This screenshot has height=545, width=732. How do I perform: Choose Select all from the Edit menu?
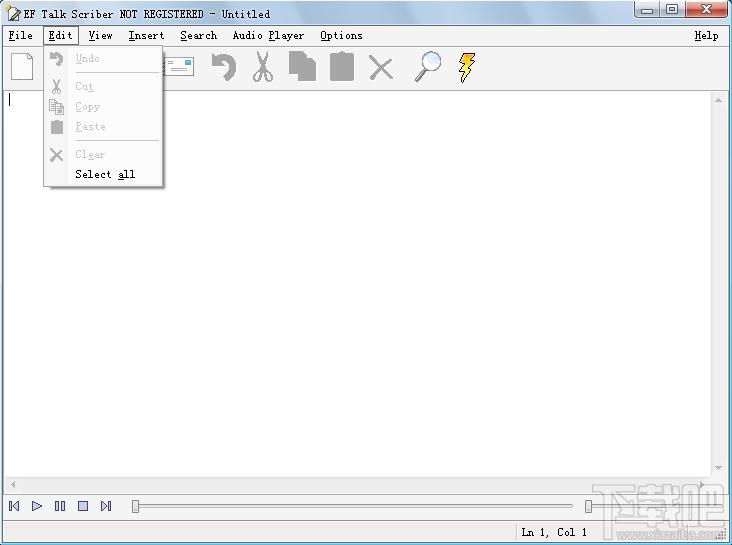105,174
